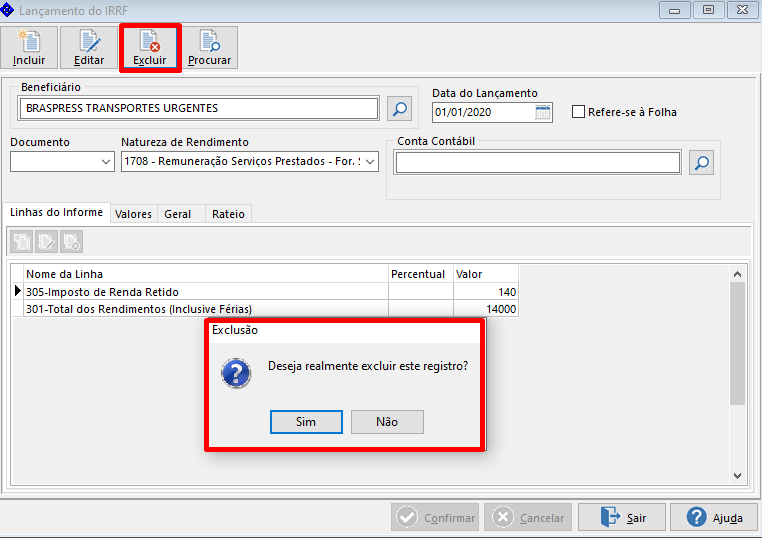Click the application icon in title bar
The width and height of the screenshot is (762, 538).
tap(7, 10)
